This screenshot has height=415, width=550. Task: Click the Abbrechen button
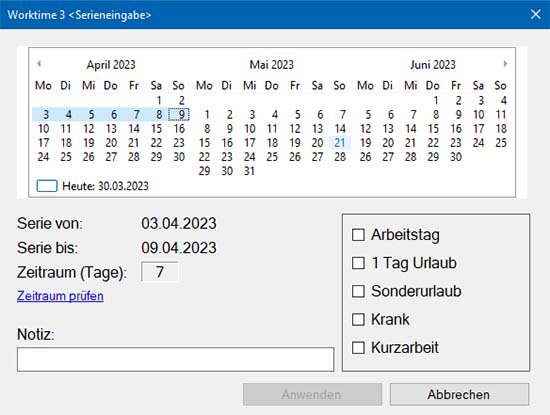(x=459, y=394)
